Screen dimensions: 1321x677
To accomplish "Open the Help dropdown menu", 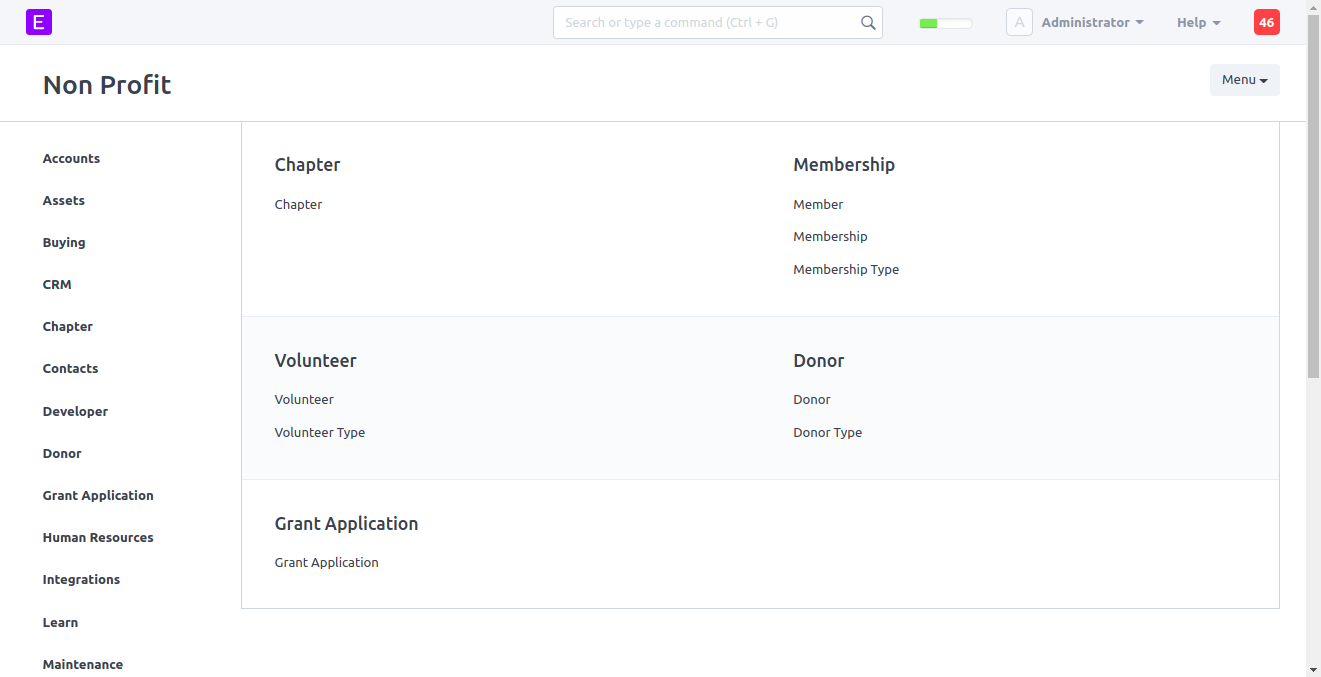I will click(x=1198, y=22).
